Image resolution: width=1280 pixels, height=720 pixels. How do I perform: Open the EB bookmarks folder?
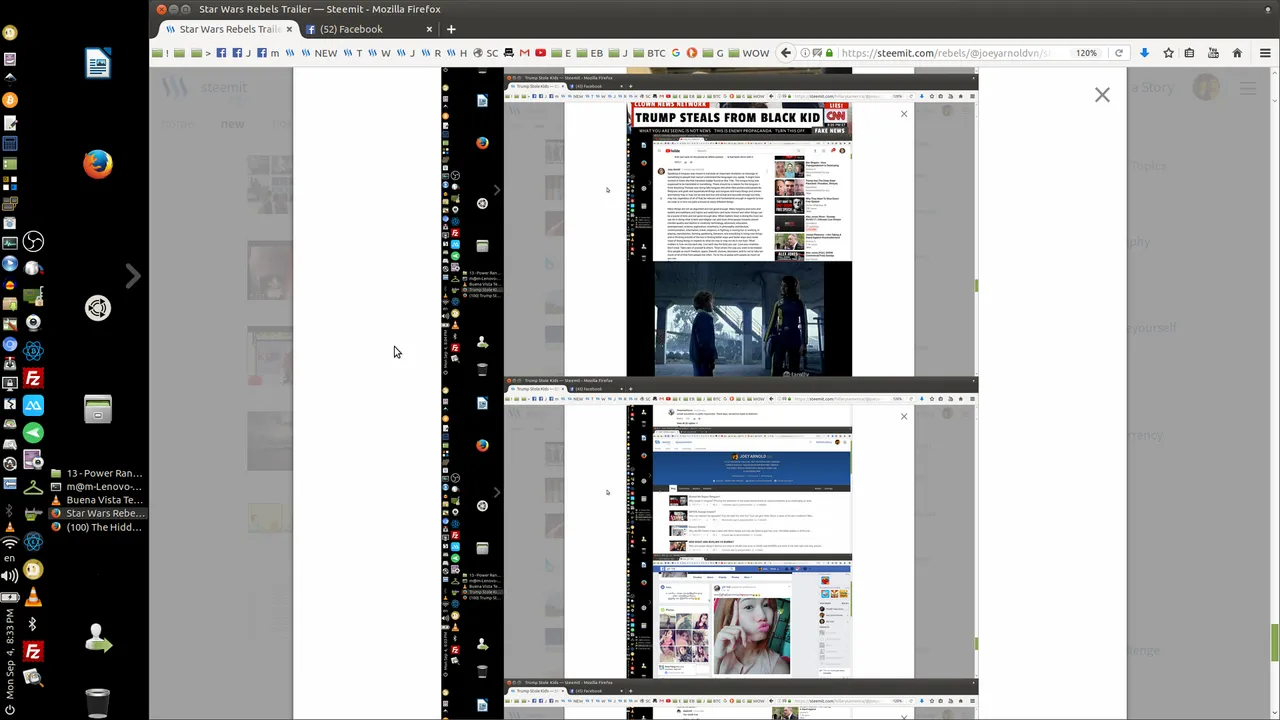pyautogui.click(x=590, y=53)
